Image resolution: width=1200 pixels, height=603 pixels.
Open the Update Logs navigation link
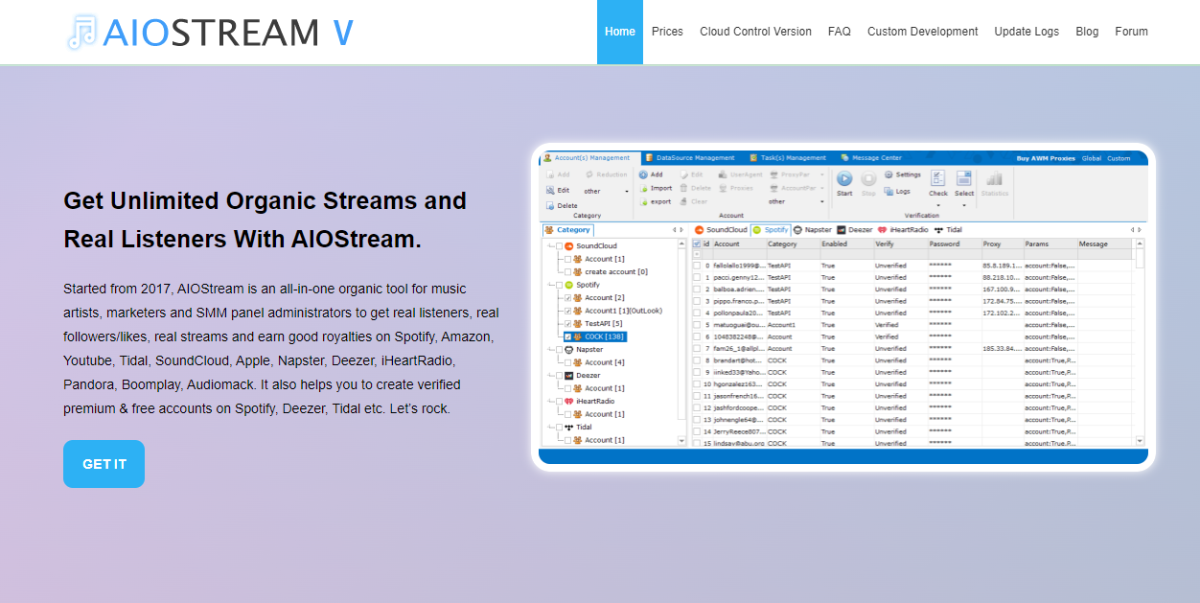pos(1026,32)
